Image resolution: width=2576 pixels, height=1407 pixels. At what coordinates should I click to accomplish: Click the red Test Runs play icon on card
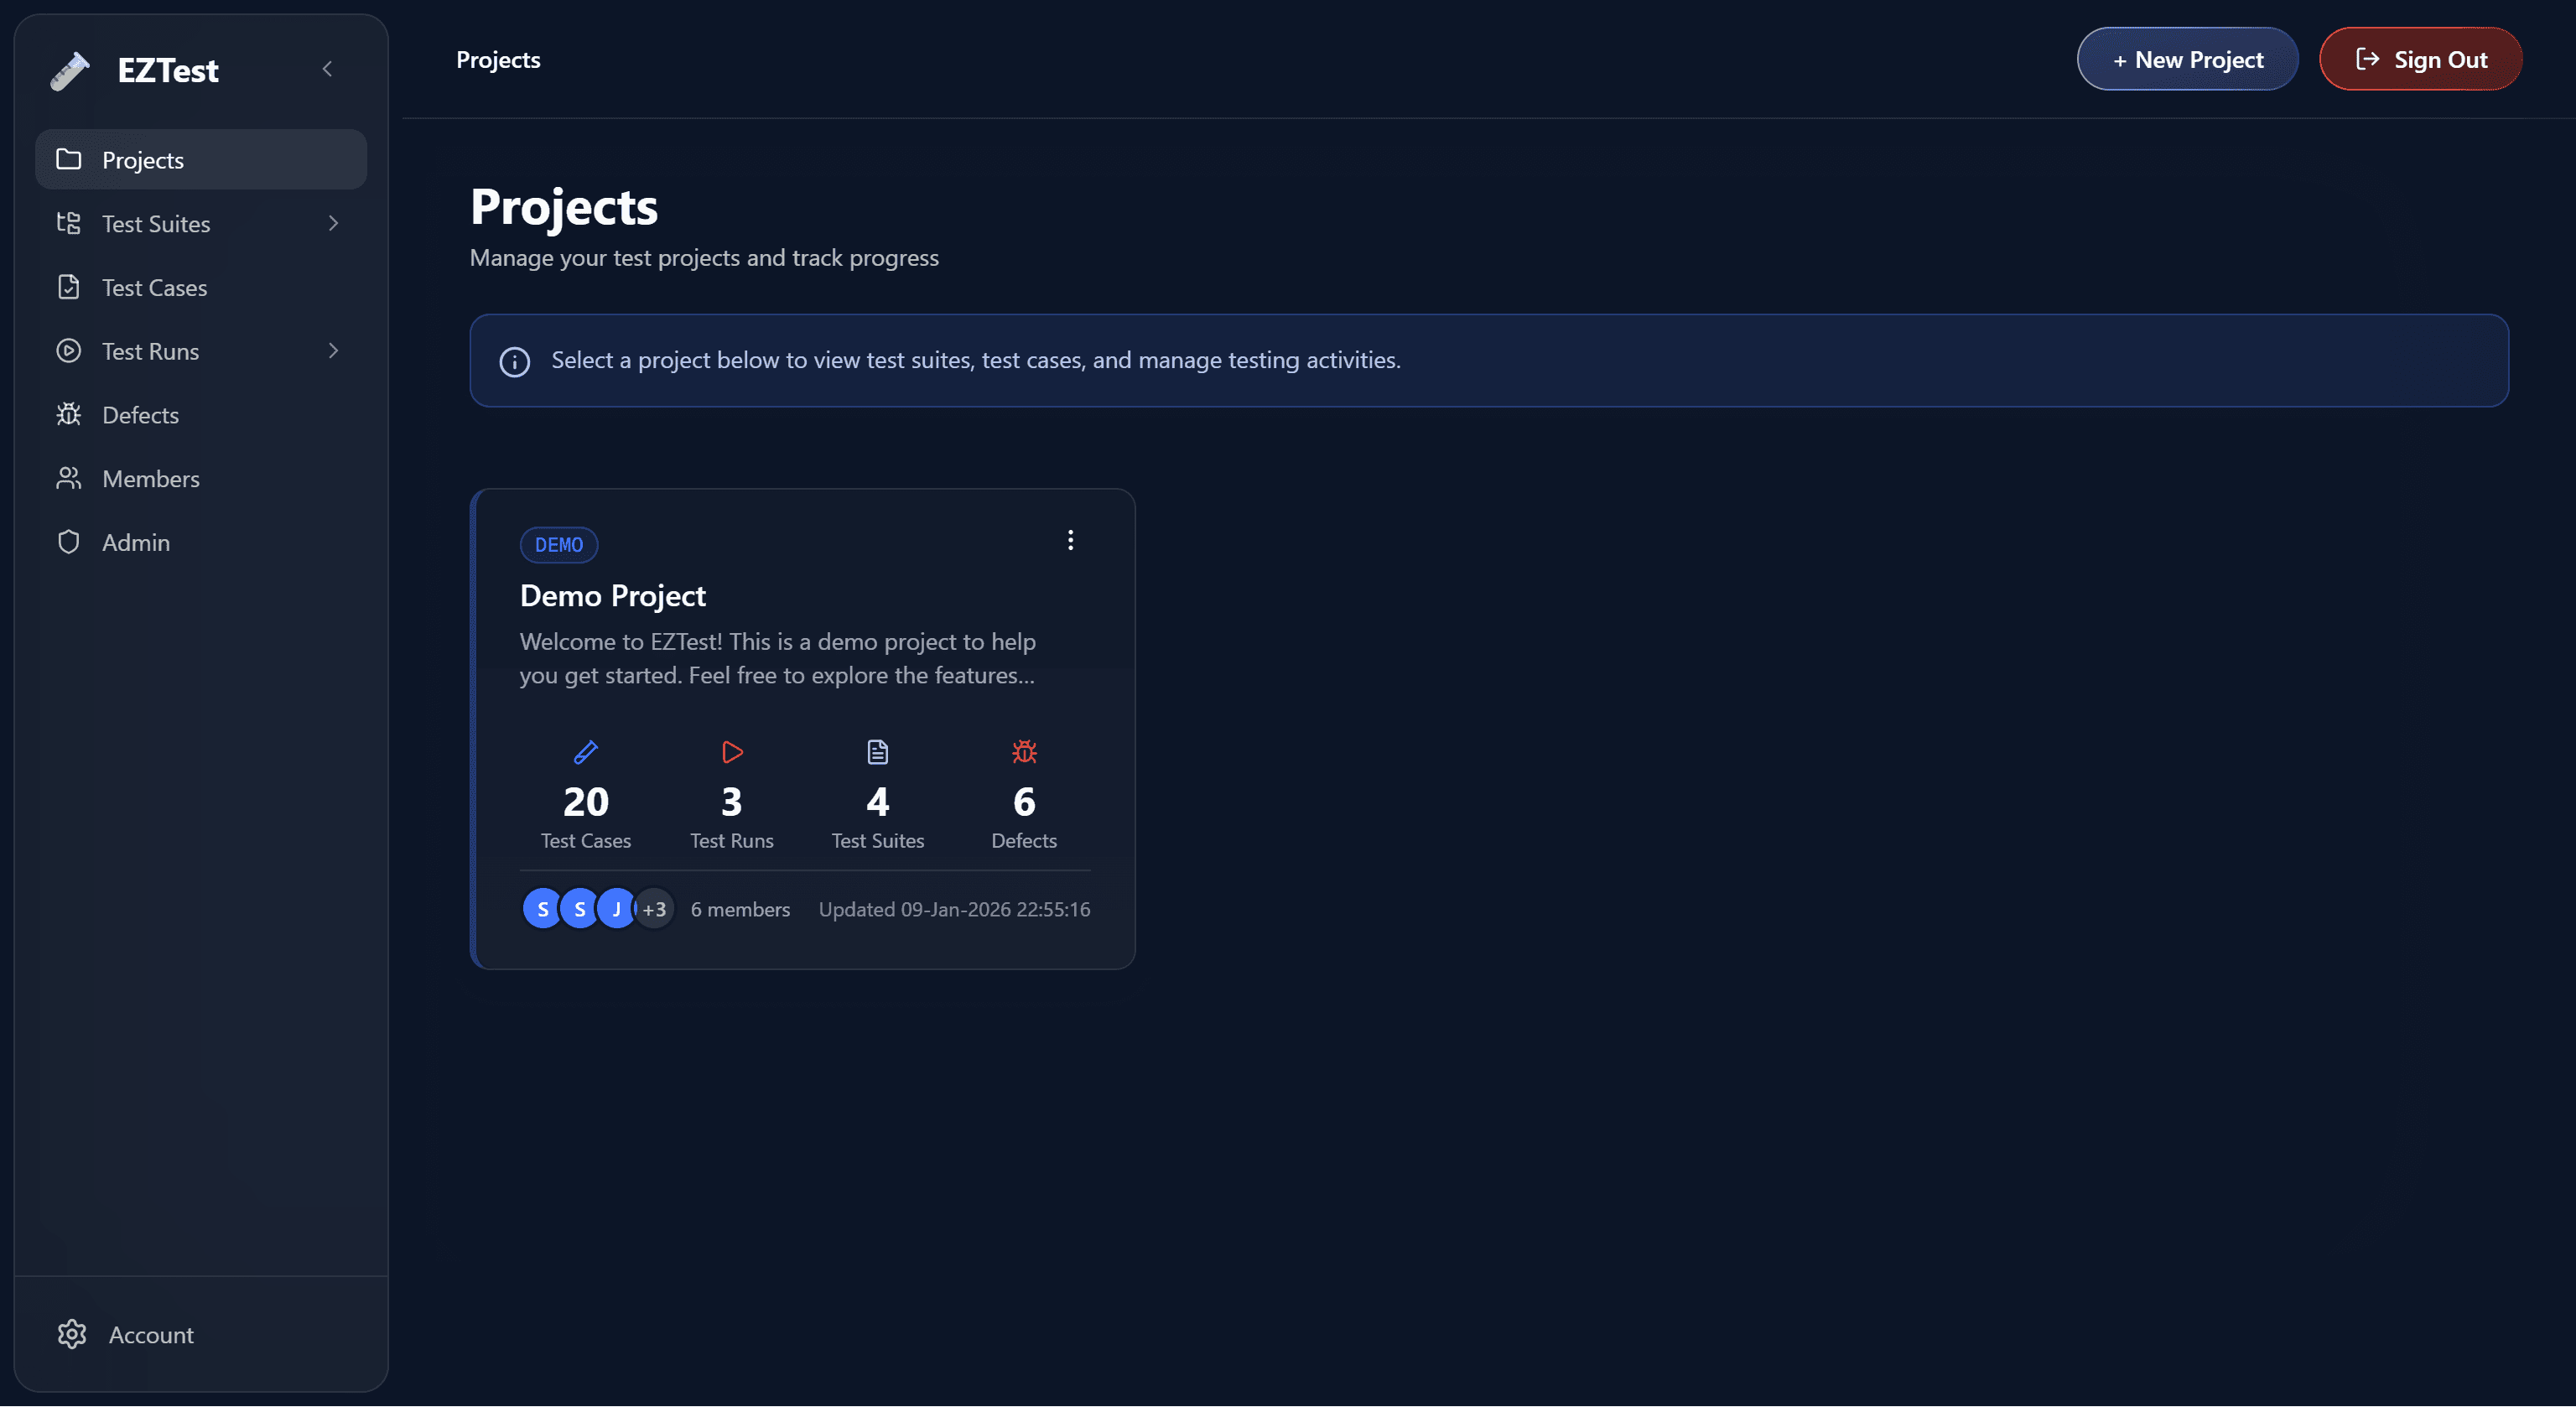click(732, 752)
